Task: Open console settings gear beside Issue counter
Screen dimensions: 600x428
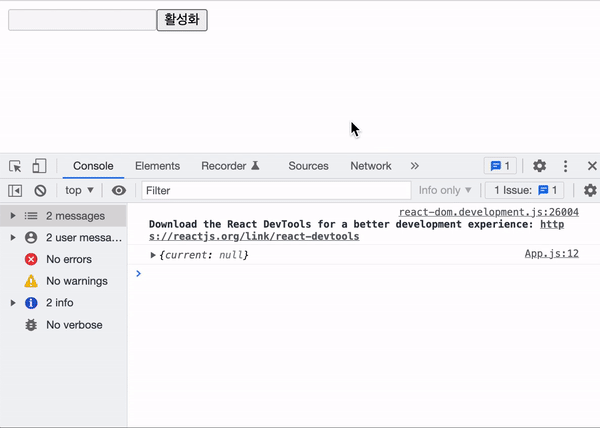Action: pos(590,190)
